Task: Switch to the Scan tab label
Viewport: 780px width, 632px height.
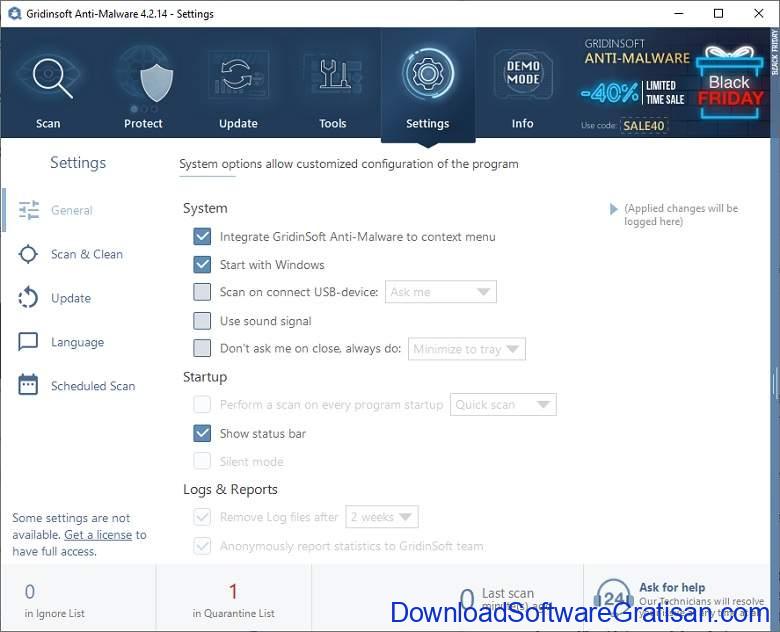Action: pos(48,123)
